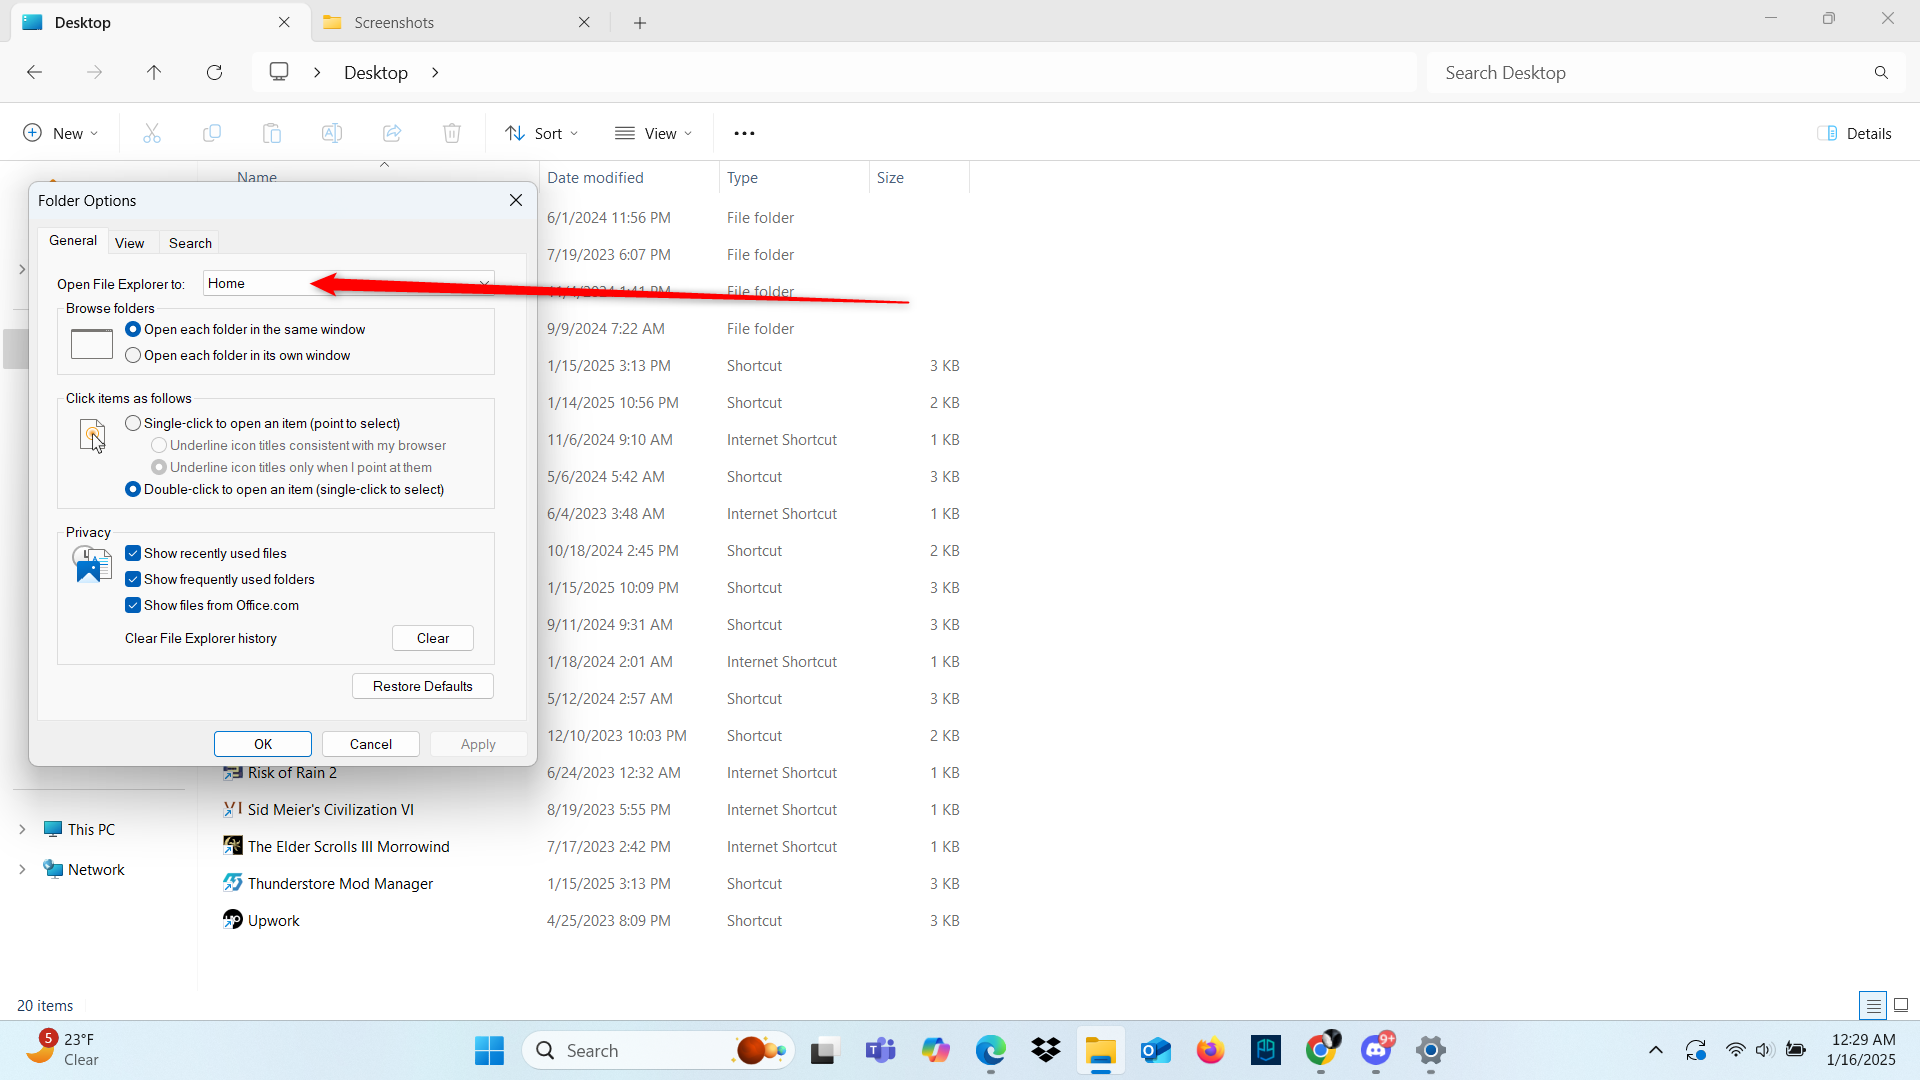Launch Firefox from the taskbar
The image size is (1920, 1080).
click(1211, 1051)
